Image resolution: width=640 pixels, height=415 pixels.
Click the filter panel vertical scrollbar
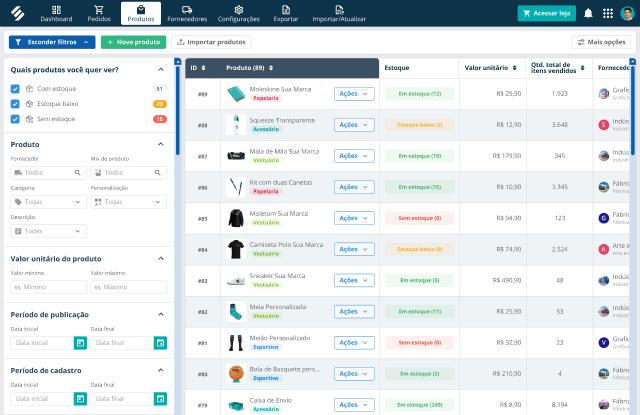point(178,111)
